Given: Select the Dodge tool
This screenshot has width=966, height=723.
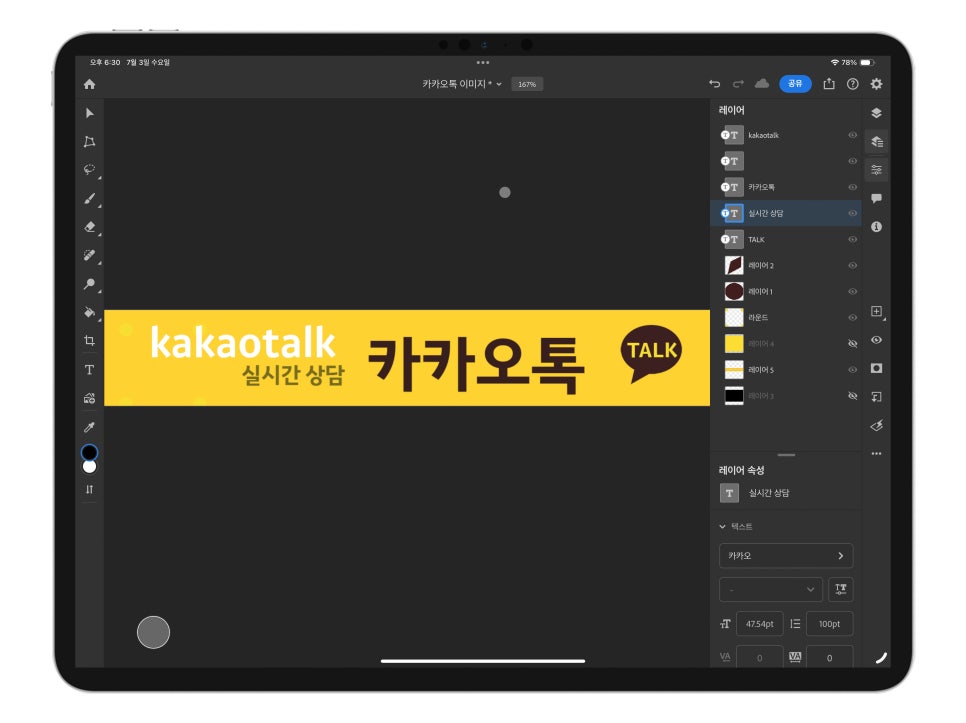Looking at the screenshot, I should pos(89,283).
